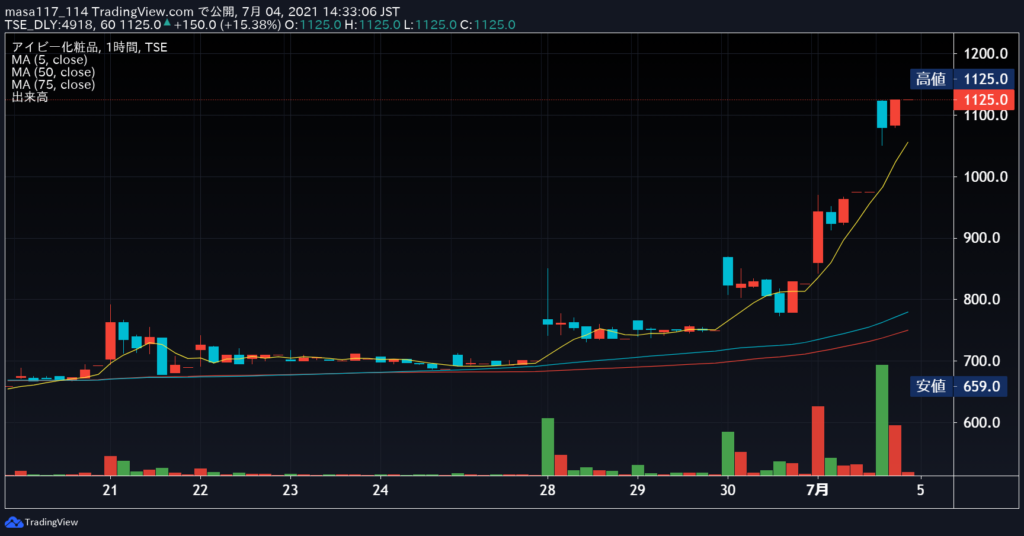Click the red 1125.0 current price label
The image size is (1024, 536).
click(x=984, y=100)
